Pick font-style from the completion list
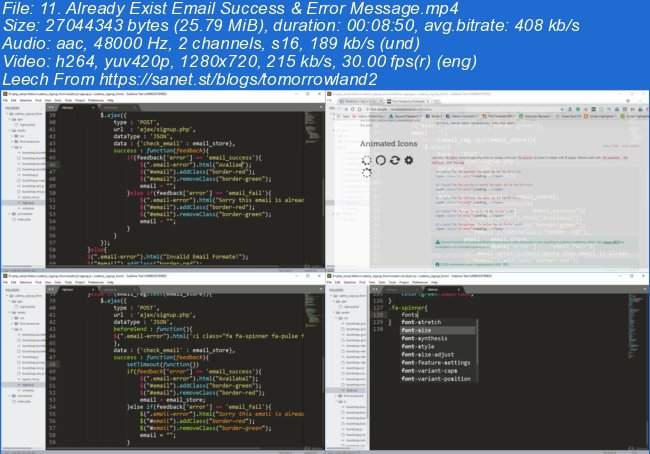This screenshot has width=650, height=454. tap(418, 346)
